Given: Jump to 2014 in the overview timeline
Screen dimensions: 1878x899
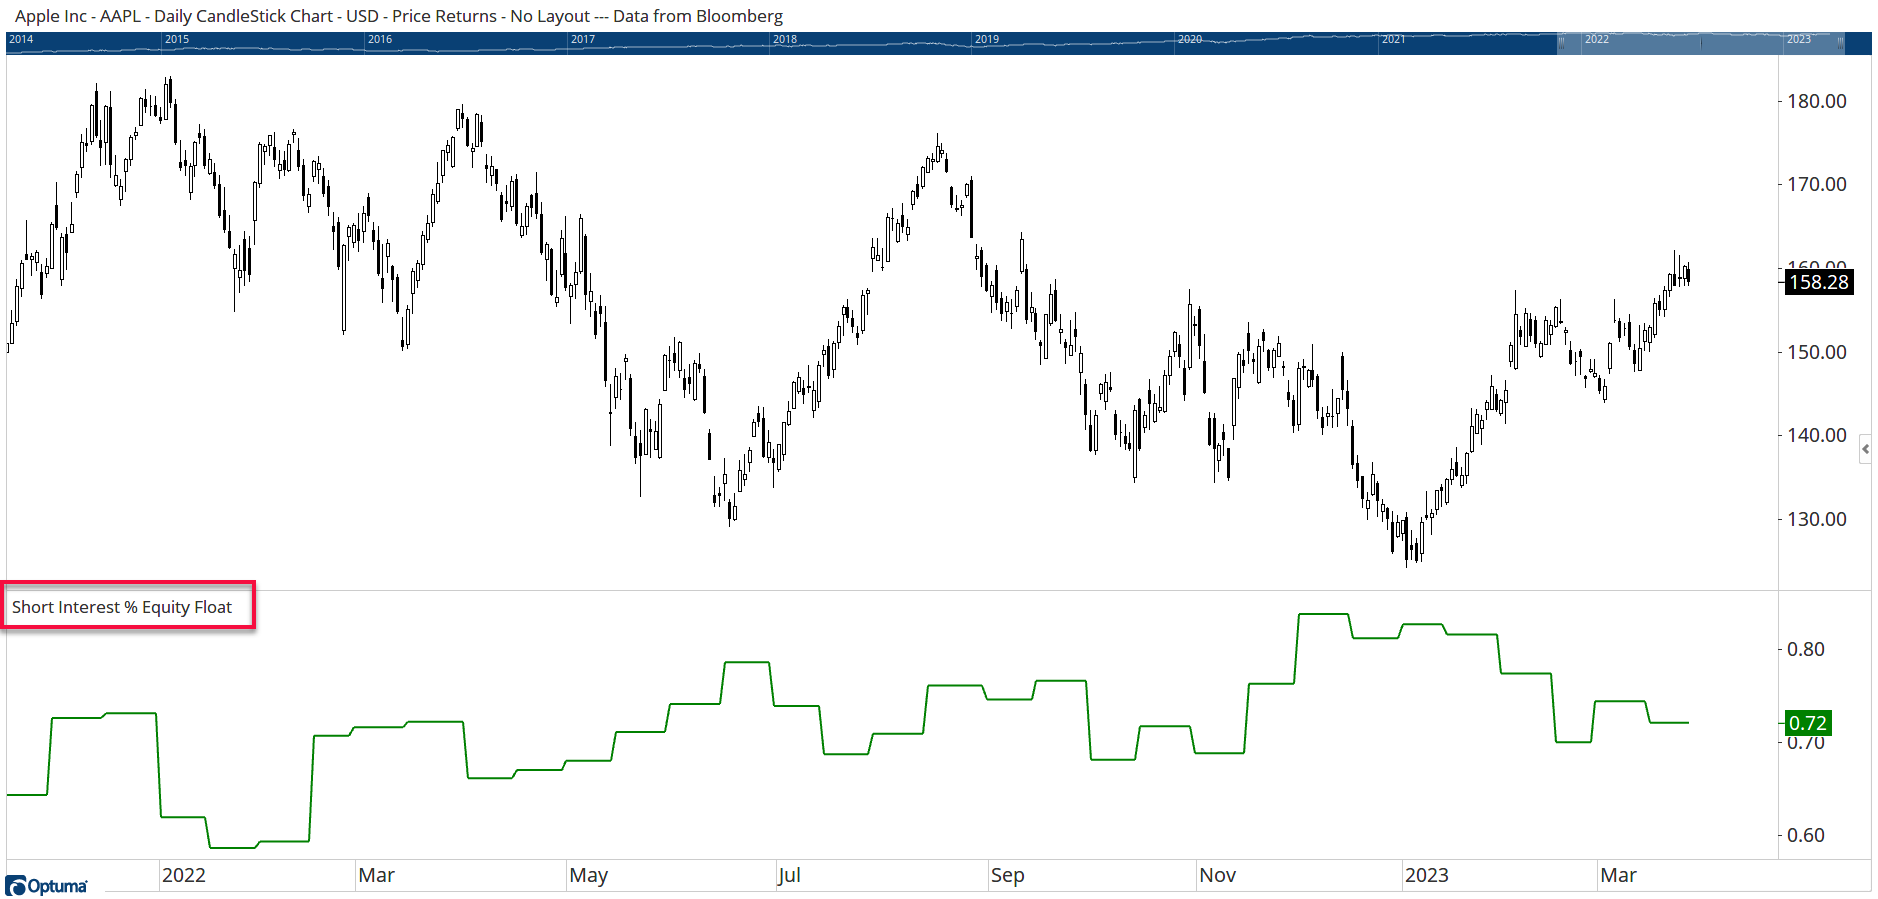Looking at the screenshot, I should click(21, 39).
